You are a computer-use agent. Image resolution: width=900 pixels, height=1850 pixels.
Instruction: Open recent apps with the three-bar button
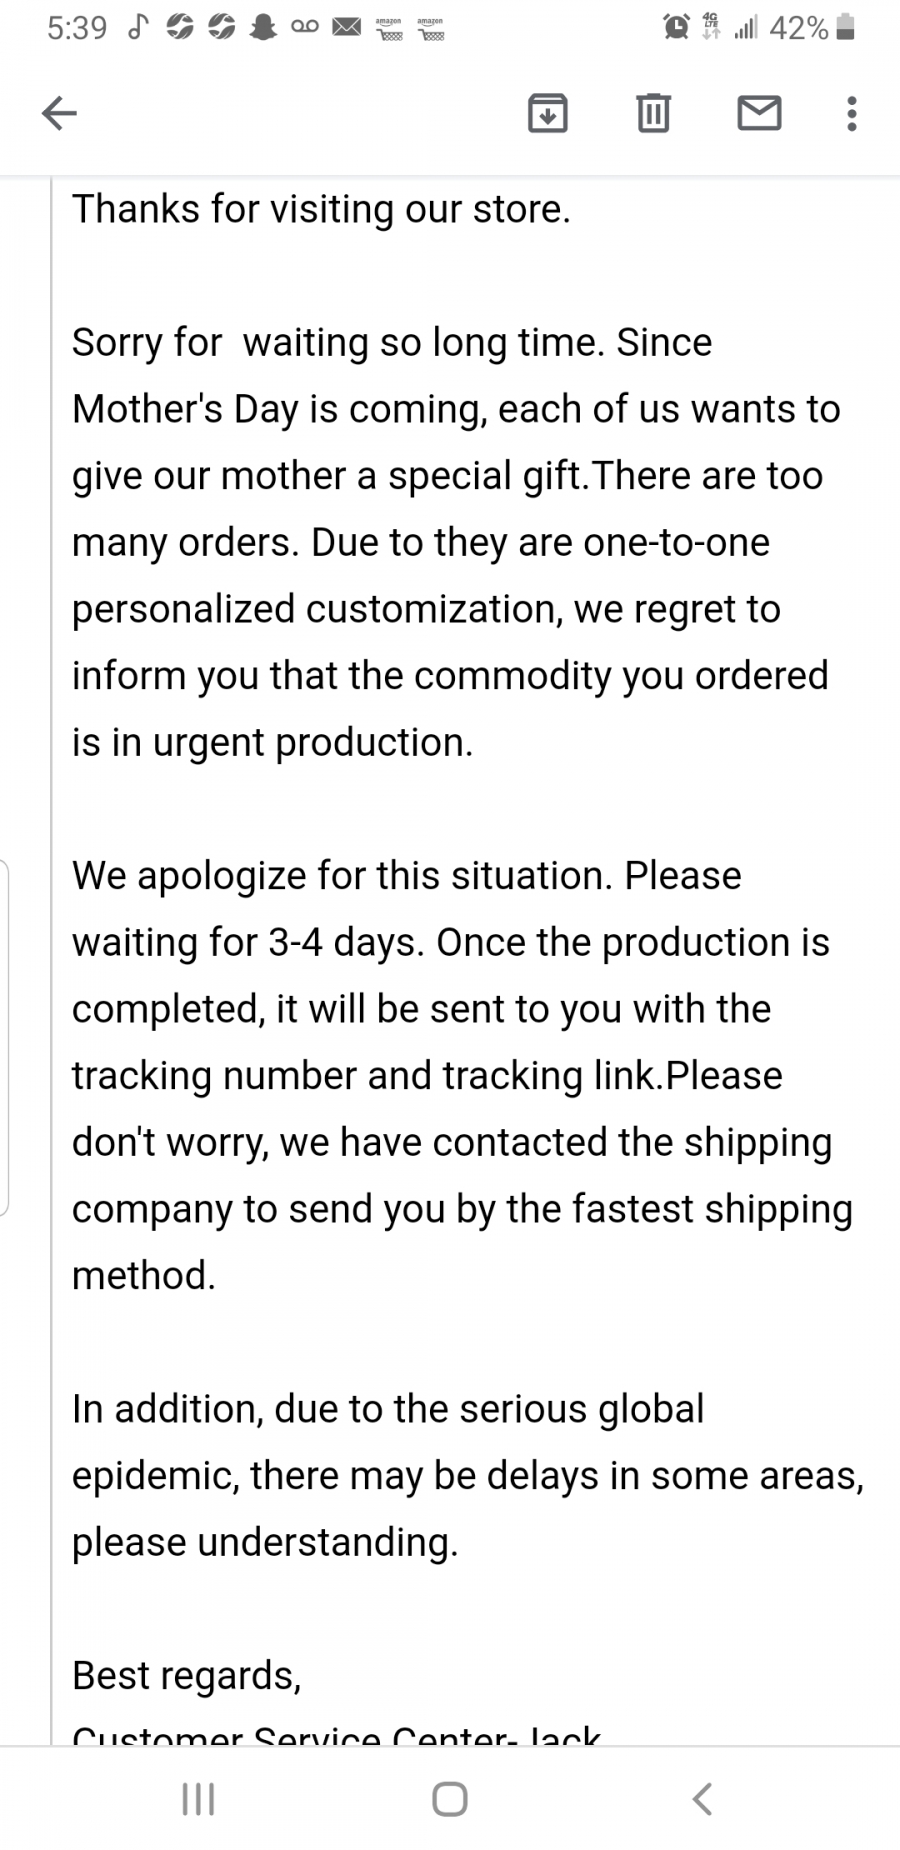[198, 1799]
